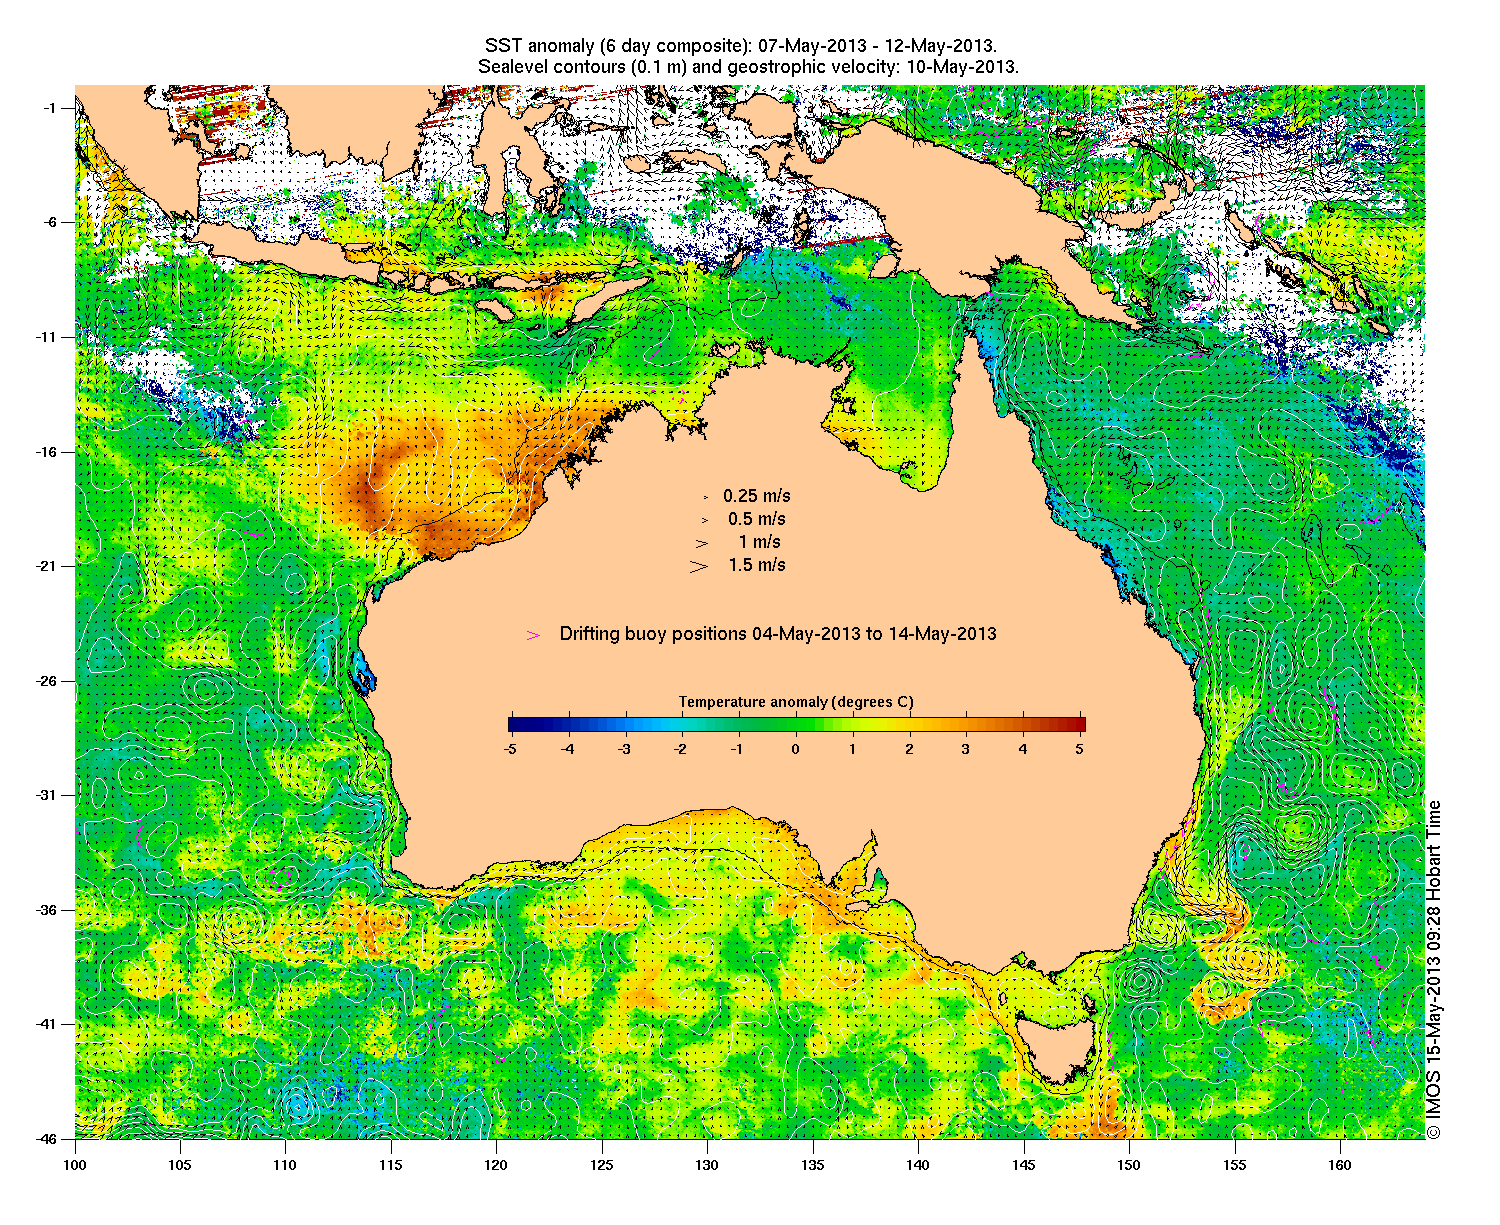Click the IMOS copyright timestamp text
Screen dimensions: 1500x1225
pyautogui.click(x=1434, y=968)
